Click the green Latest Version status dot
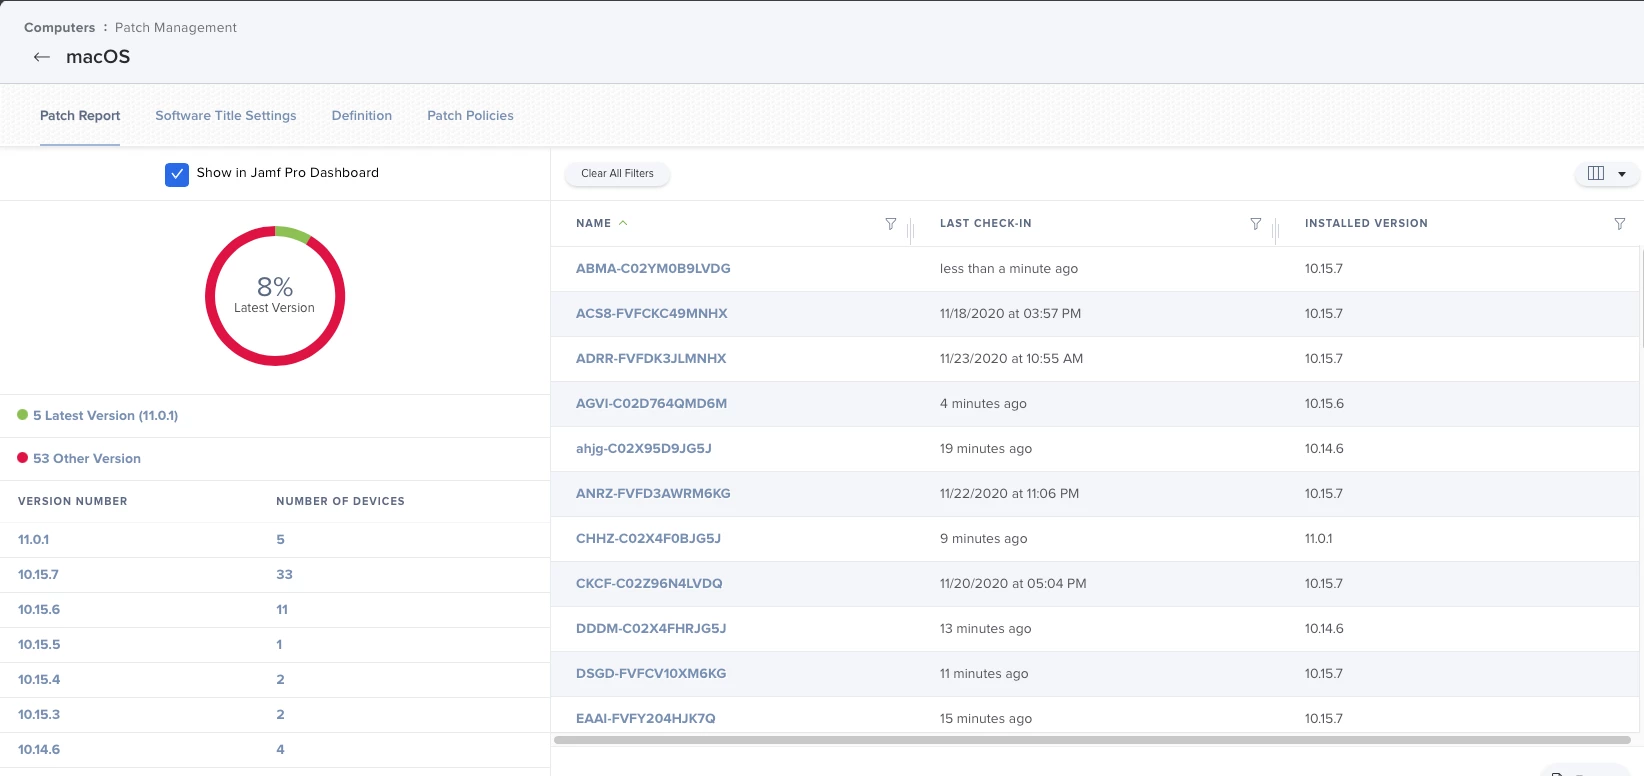The image size is (1644, 776). point(23,415)
